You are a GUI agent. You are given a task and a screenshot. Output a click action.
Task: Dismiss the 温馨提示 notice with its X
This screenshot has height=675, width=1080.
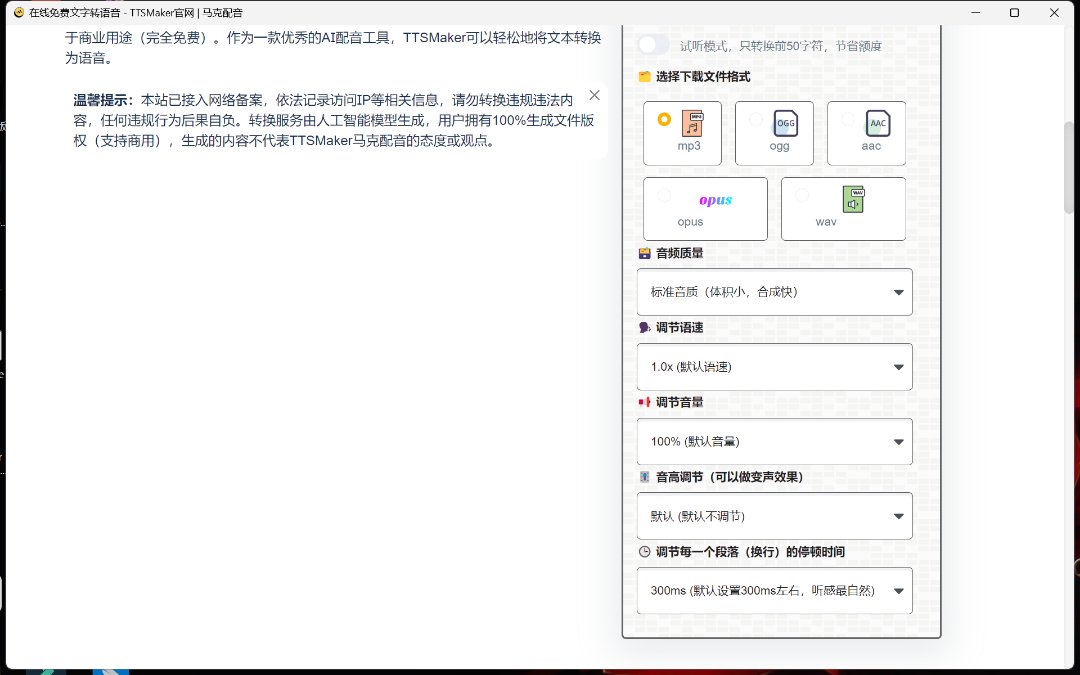click(x=595, y=95)
